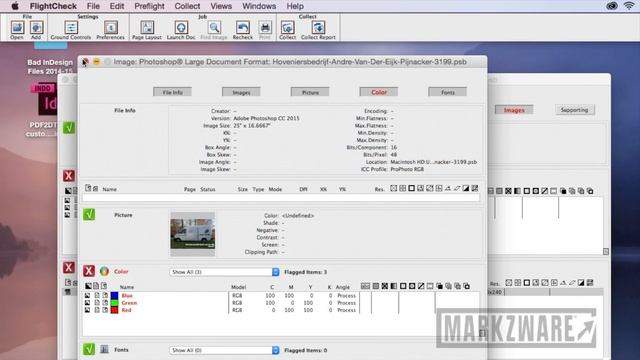Click the Blue color swatch
This screenshot has height=360, width=640.
pyautogui.click(x=115, y=296)
